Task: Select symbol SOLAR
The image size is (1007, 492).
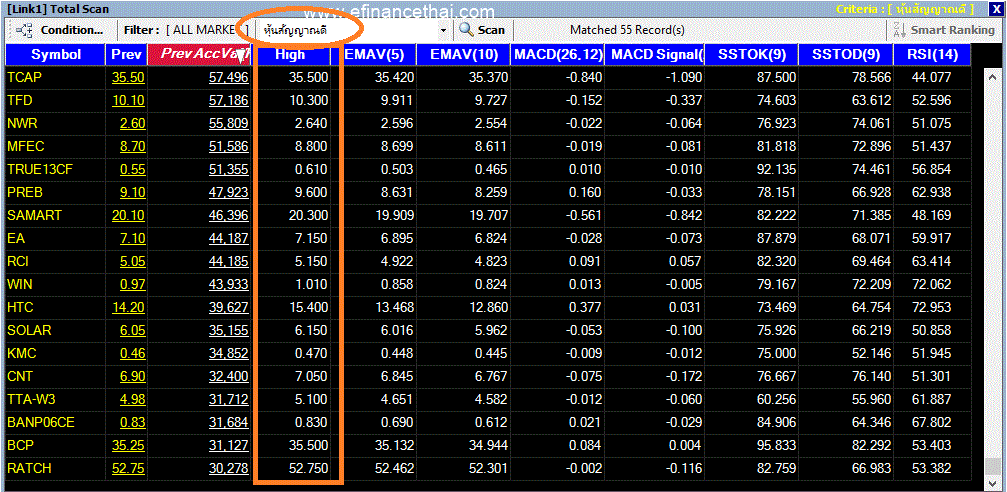Action: [x=30, y=330]
